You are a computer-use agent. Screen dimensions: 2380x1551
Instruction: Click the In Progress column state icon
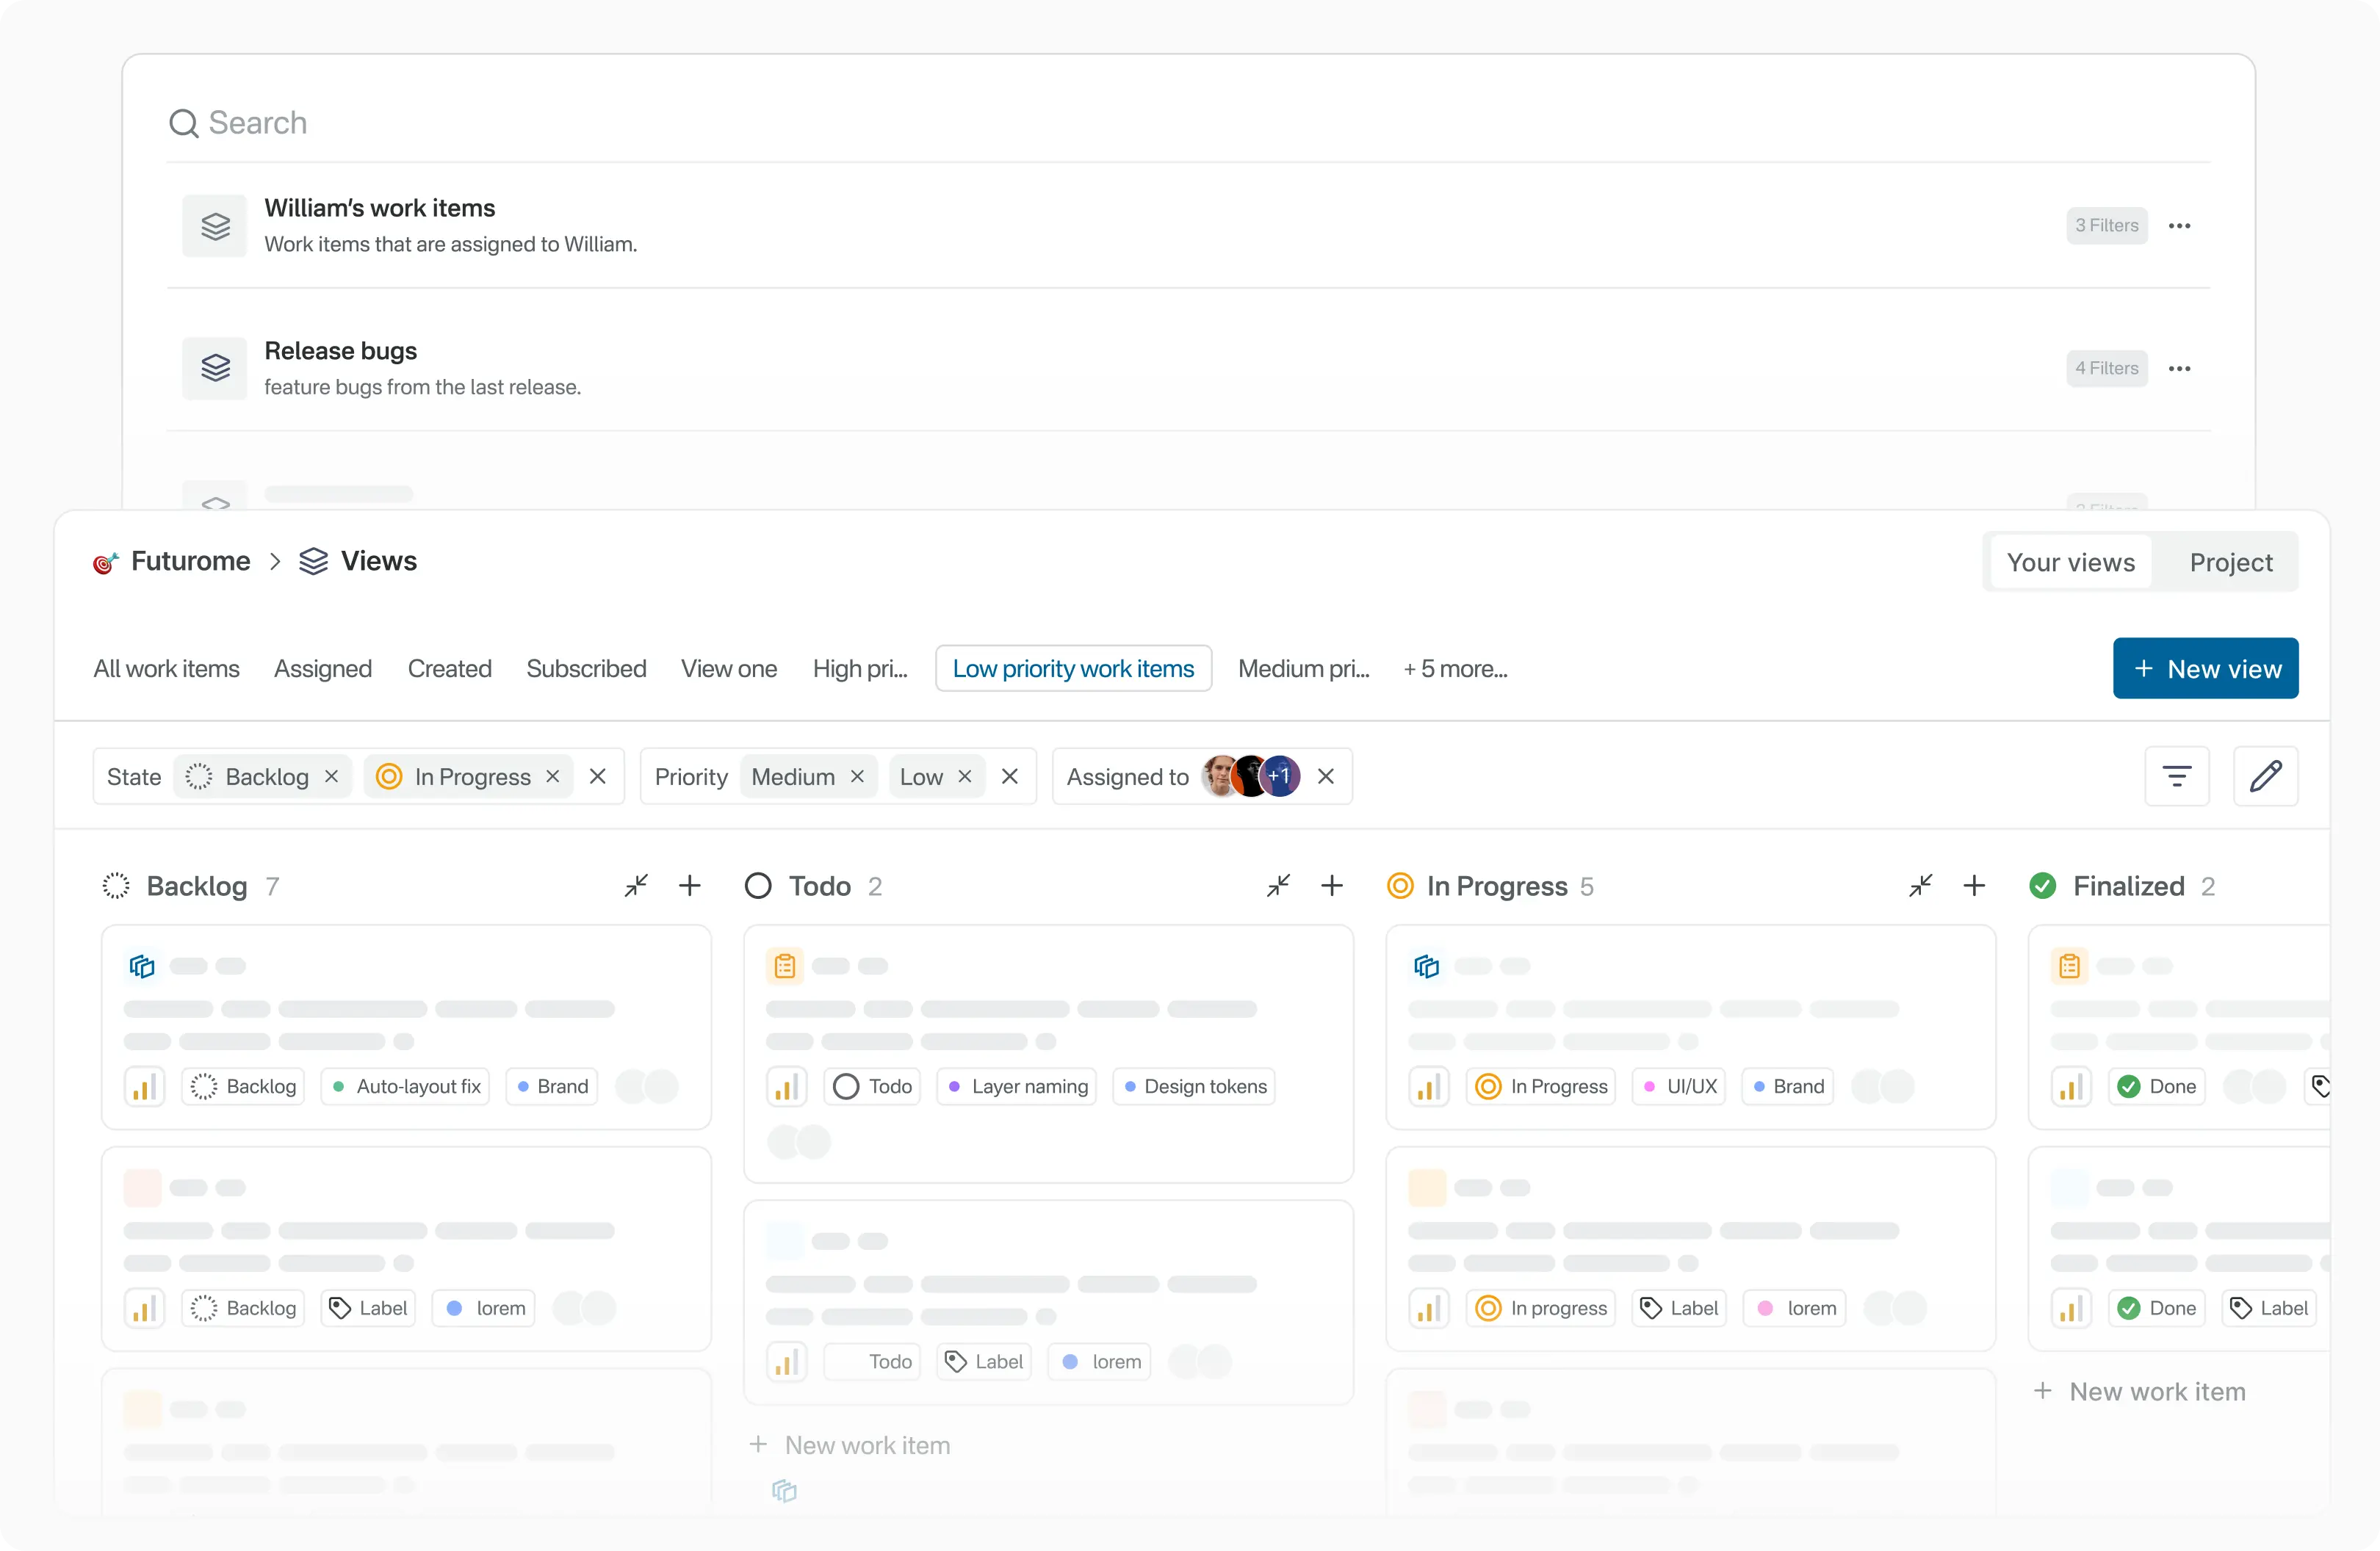click(x=1400, y=886)
